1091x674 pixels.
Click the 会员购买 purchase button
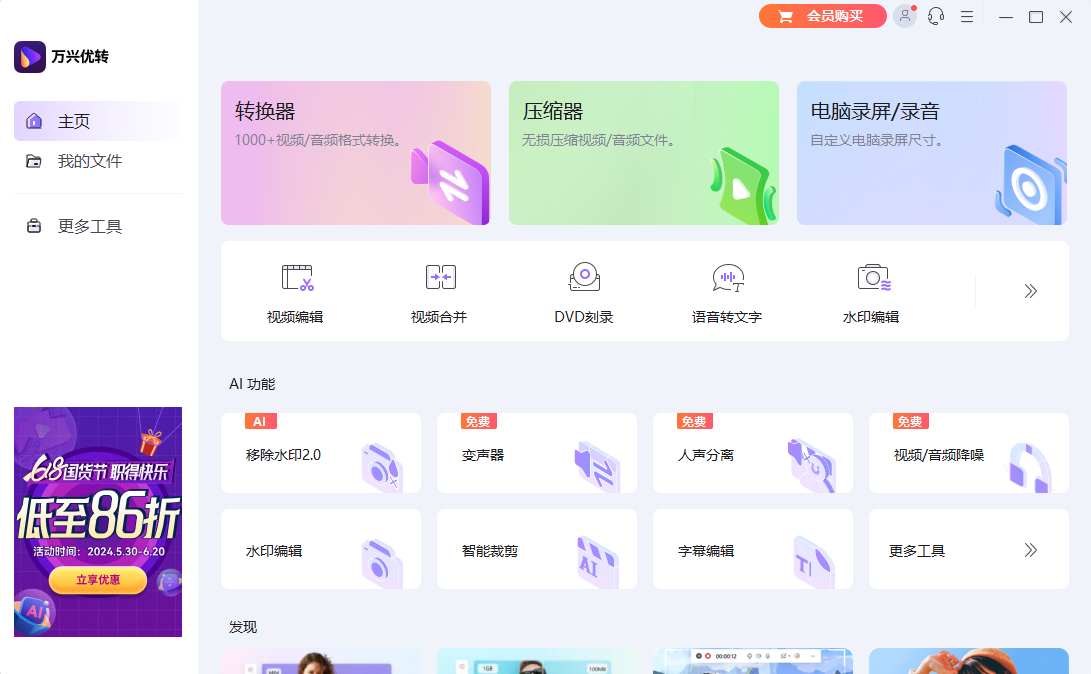click(822, 16)
